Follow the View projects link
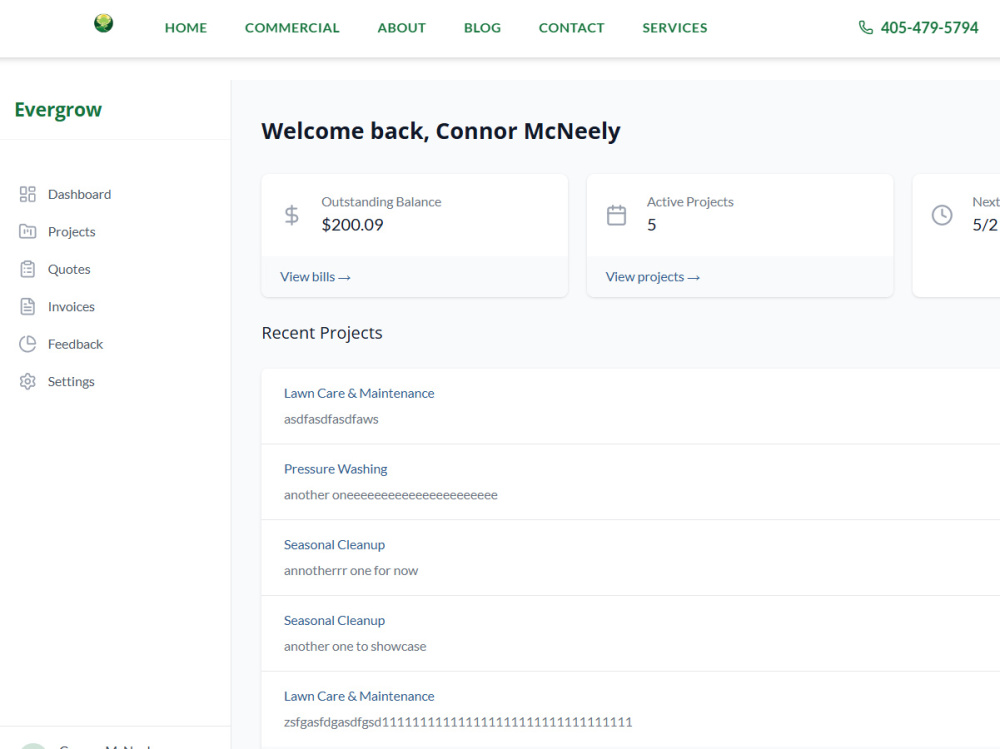Screen dimensions: 1000x749 click(x=652, y=277)
